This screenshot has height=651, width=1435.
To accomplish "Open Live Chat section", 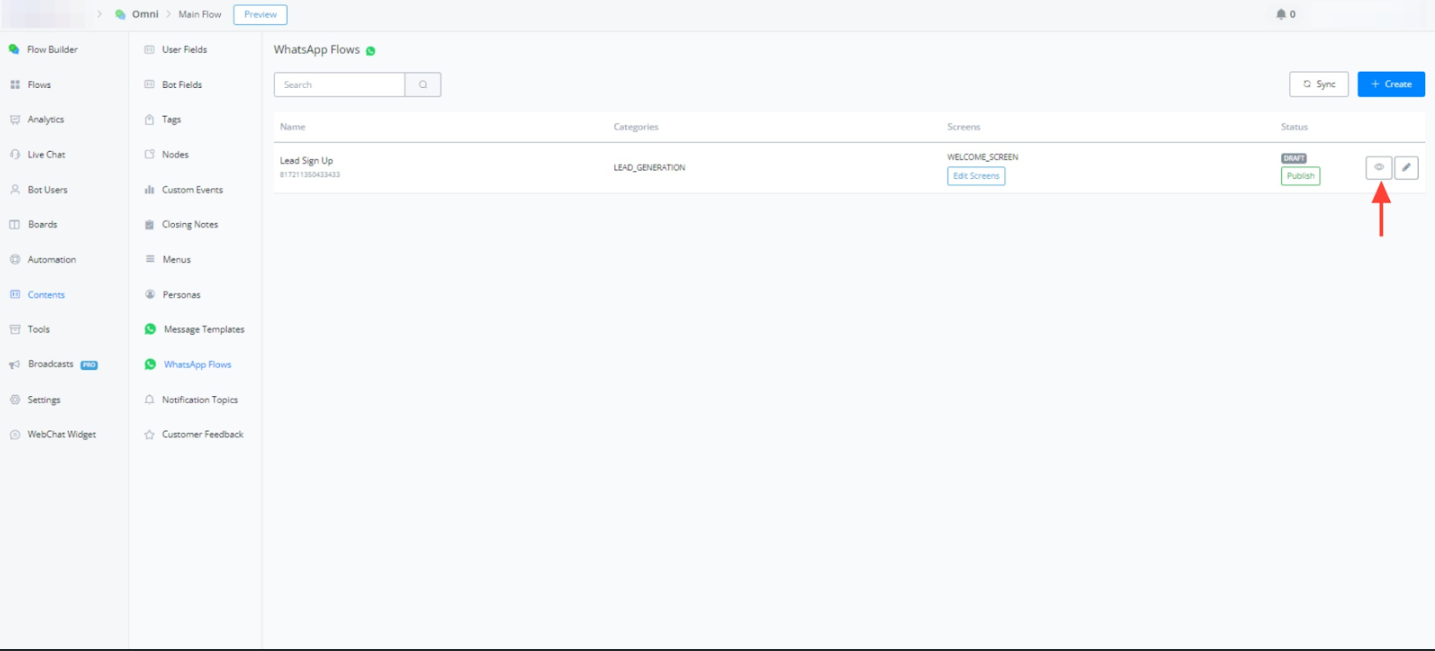I will pos(46,155).
